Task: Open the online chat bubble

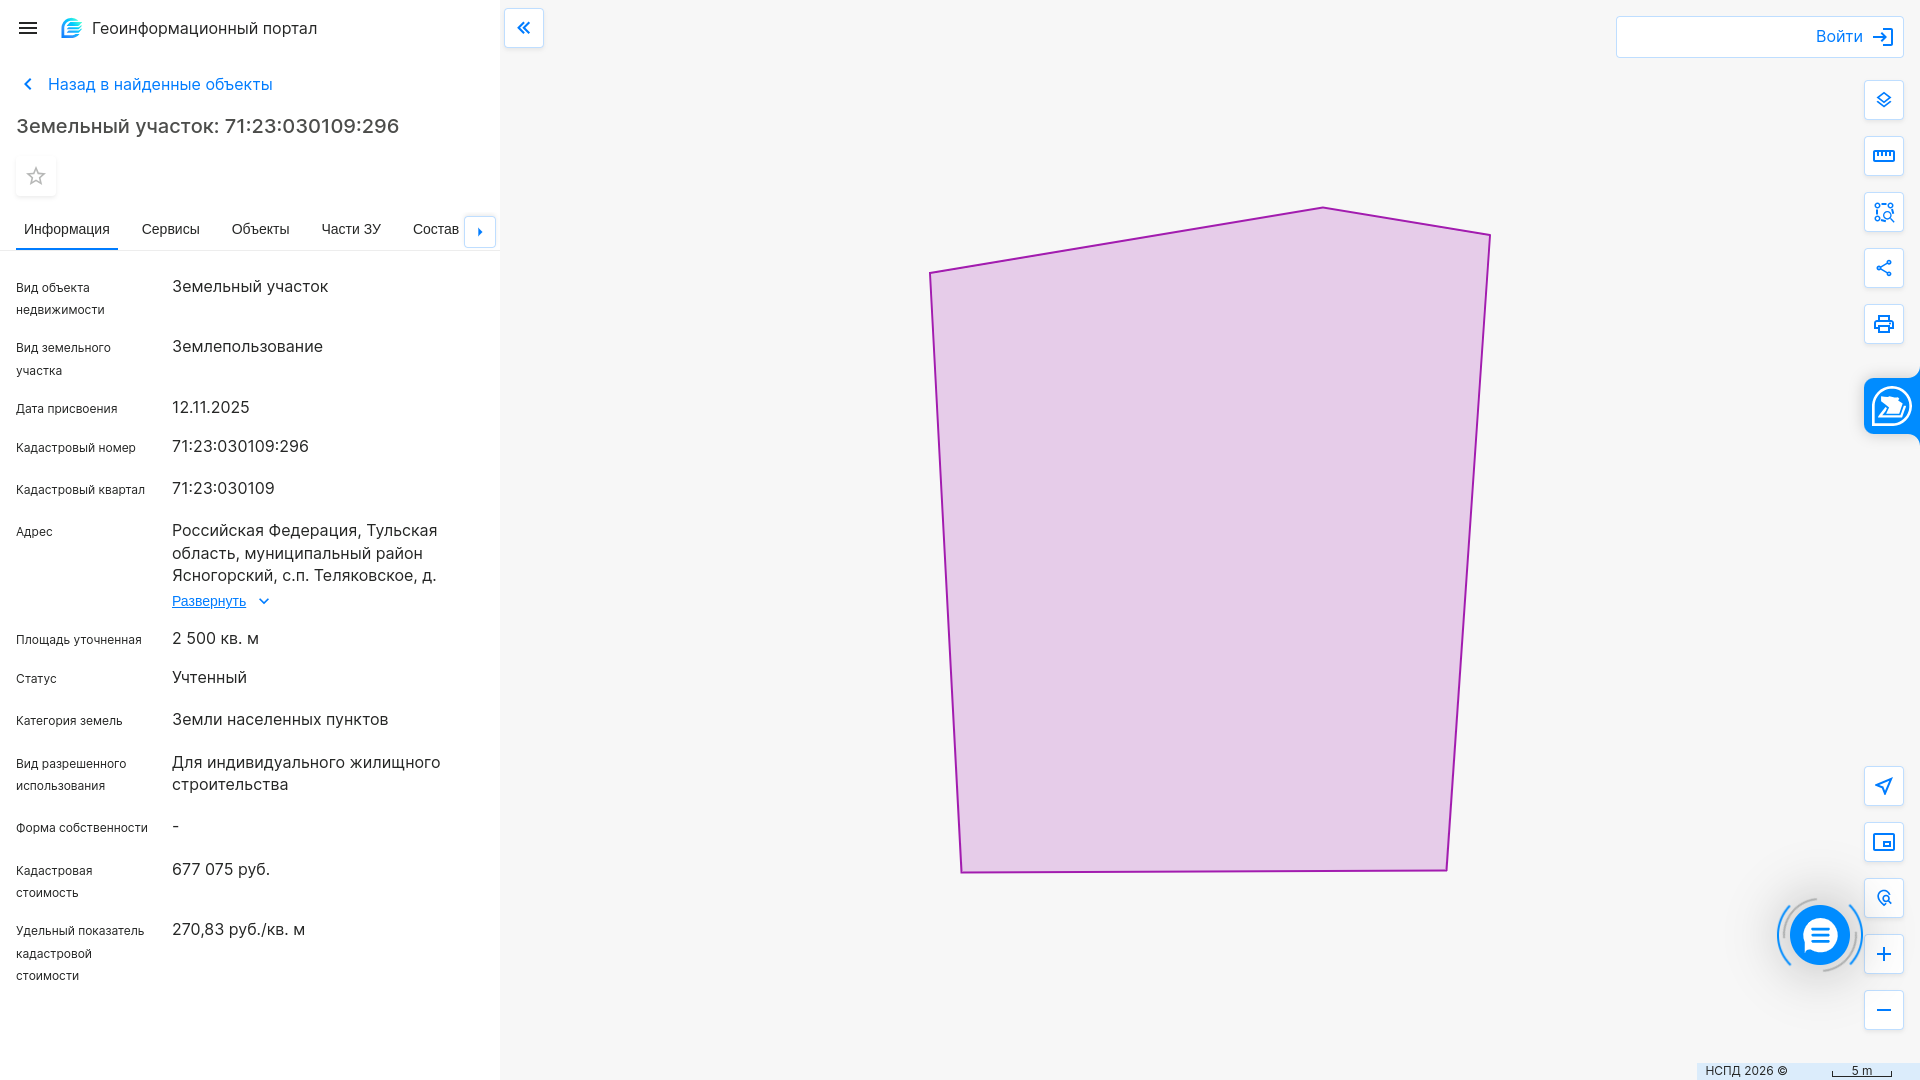Action: click(x=1820, y=935)
